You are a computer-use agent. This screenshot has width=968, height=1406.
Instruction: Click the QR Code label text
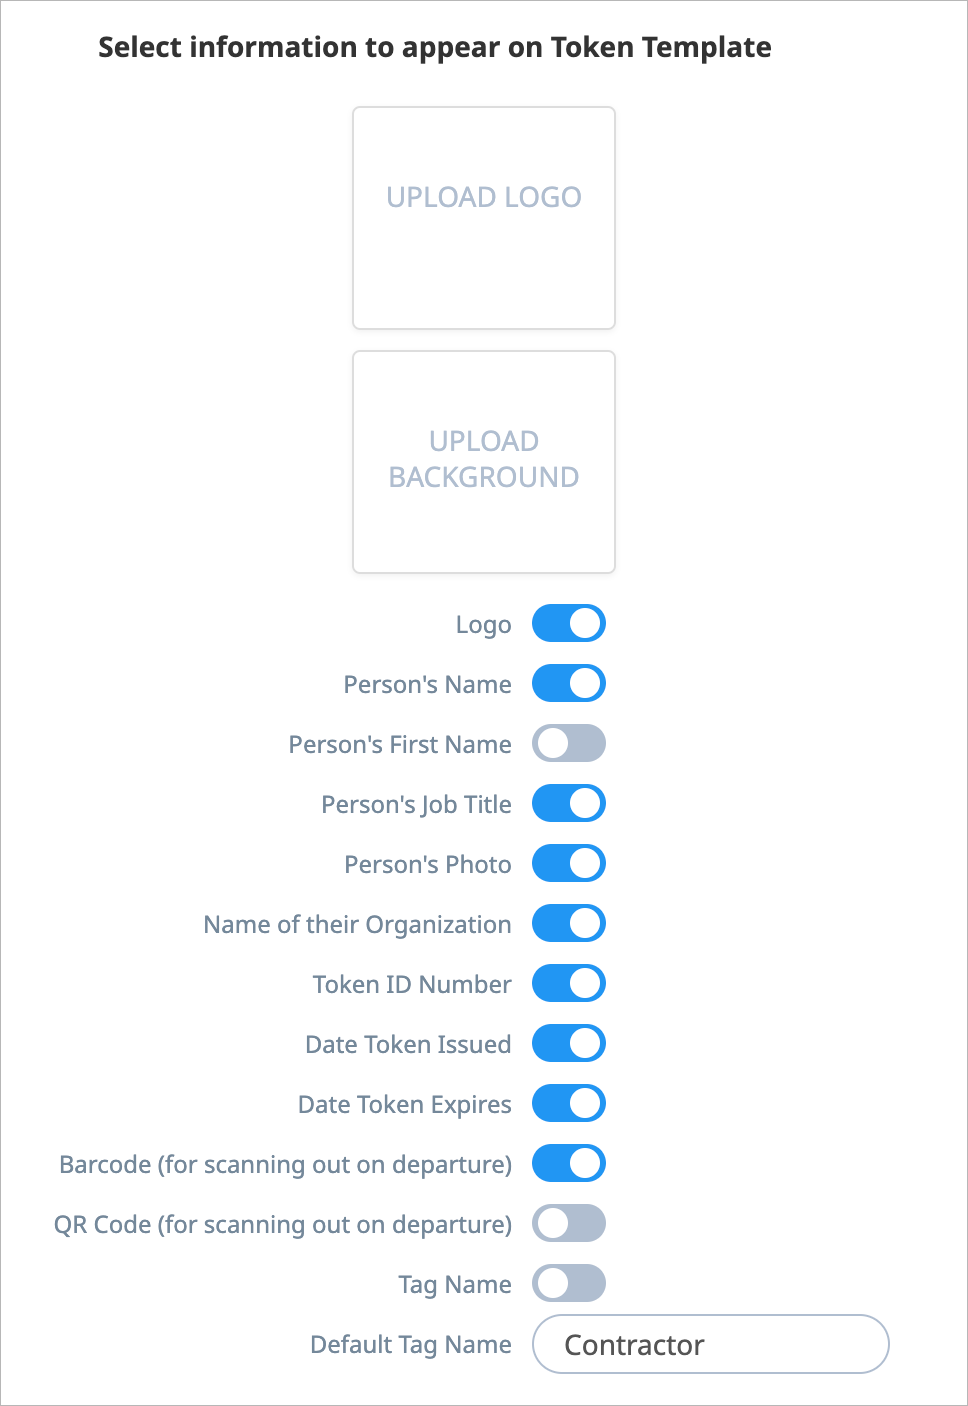pyautogui.click(x=283, y=1225)
